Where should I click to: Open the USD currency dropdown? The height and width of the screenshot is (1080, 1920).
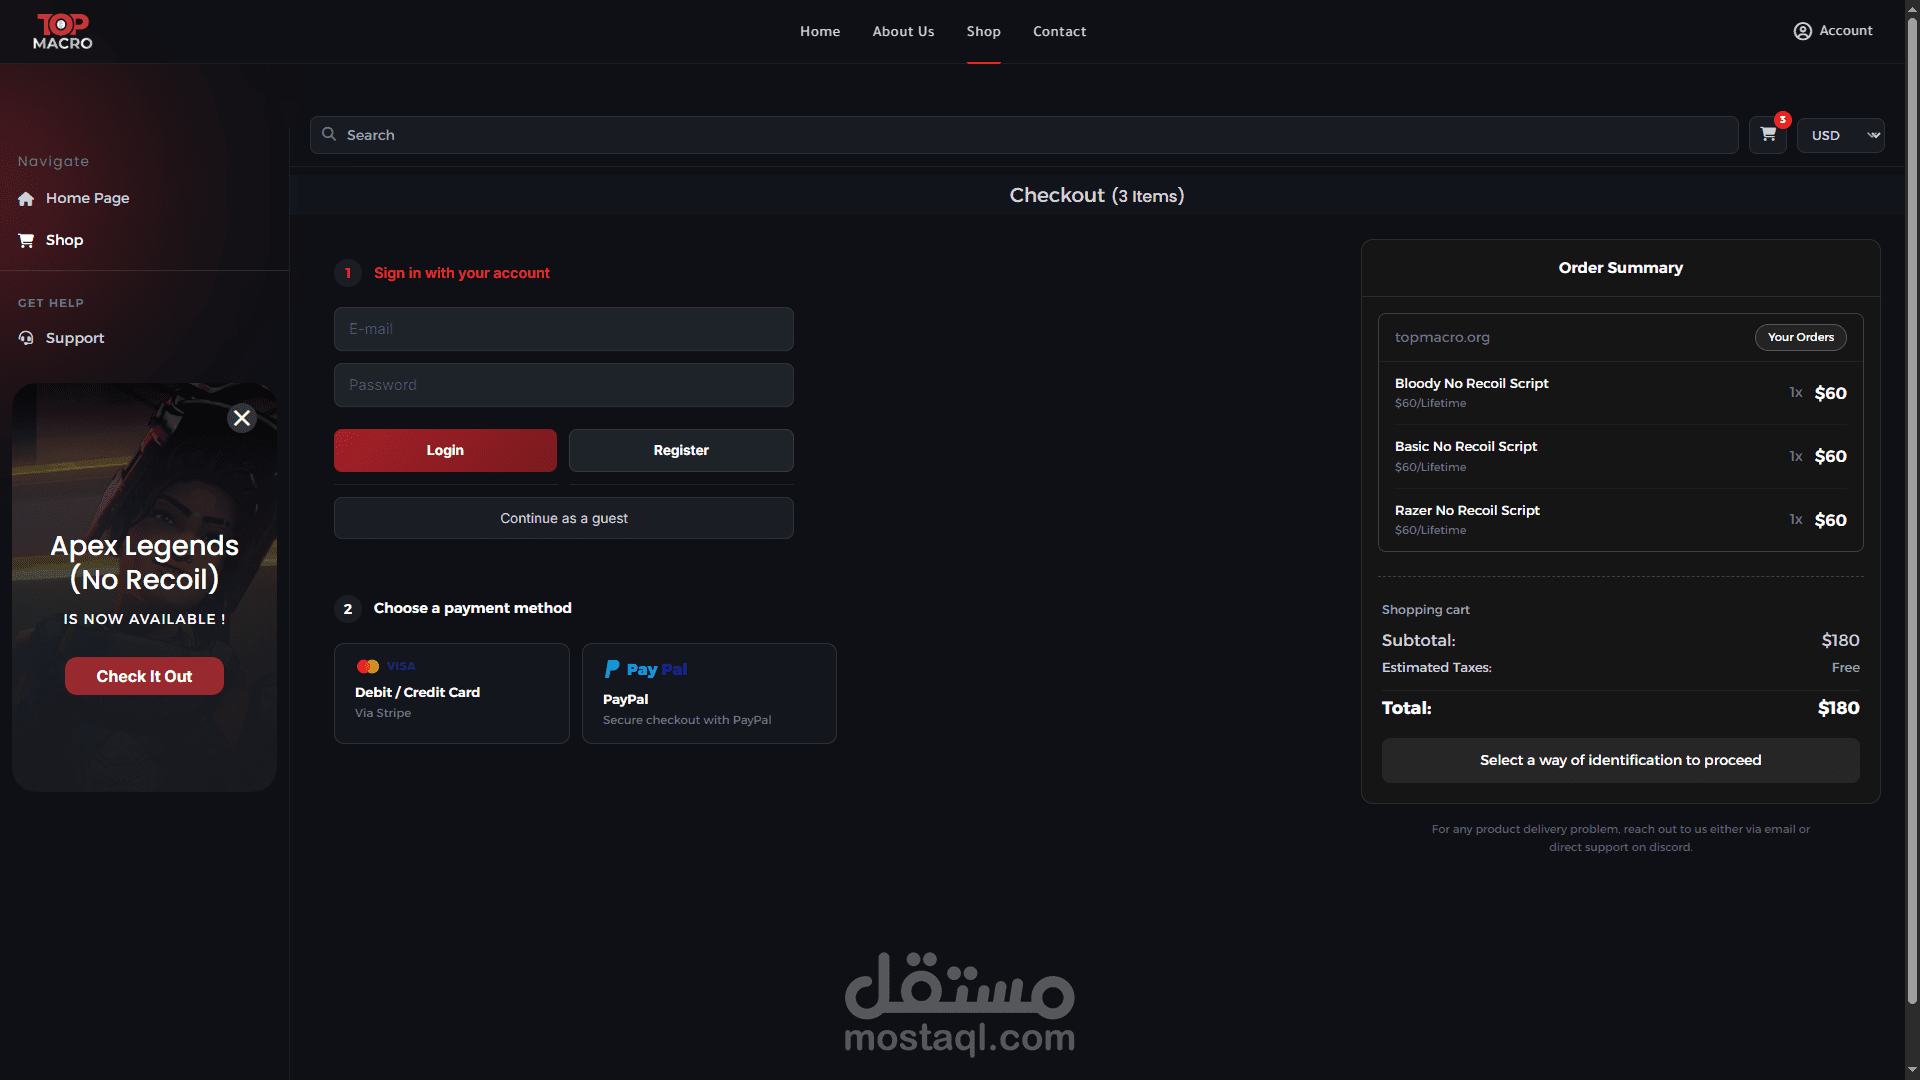pyautogui.click(x=1841, y=135)
